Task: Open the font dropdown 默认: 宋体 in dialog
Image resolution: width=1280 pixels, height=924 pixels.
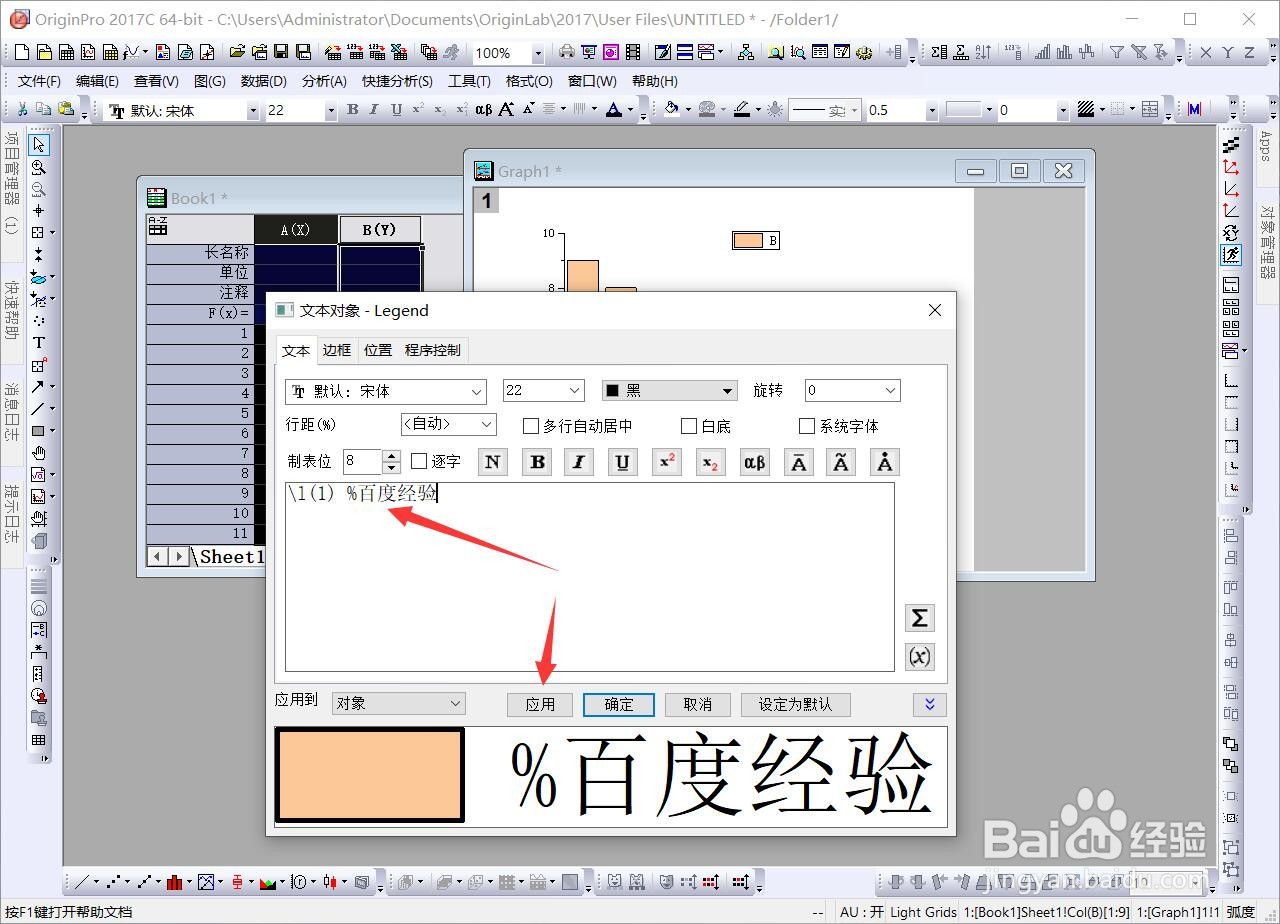Action: 386,391
